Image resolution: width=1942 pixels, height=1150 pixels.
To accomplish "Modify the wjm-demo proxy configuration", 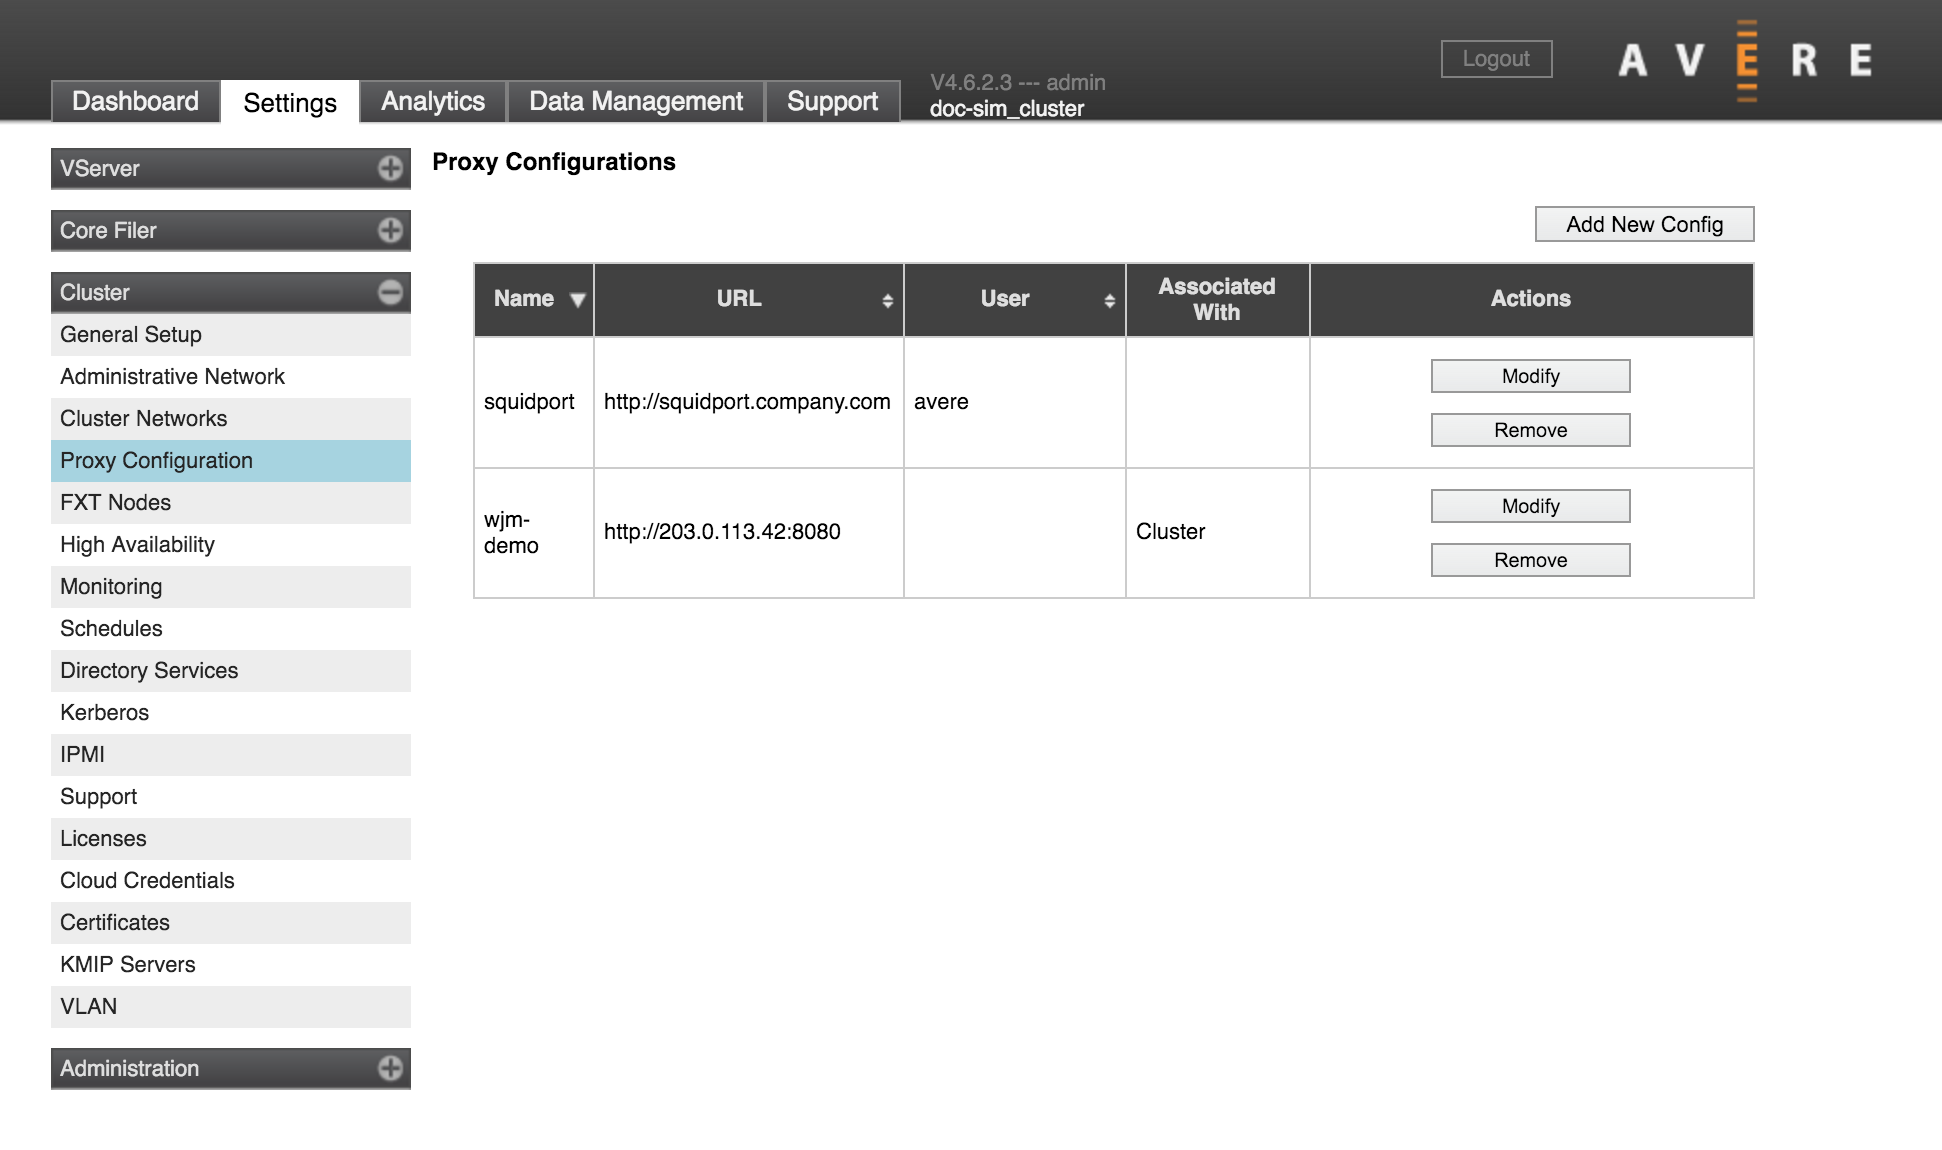I will click(1530, 506).
